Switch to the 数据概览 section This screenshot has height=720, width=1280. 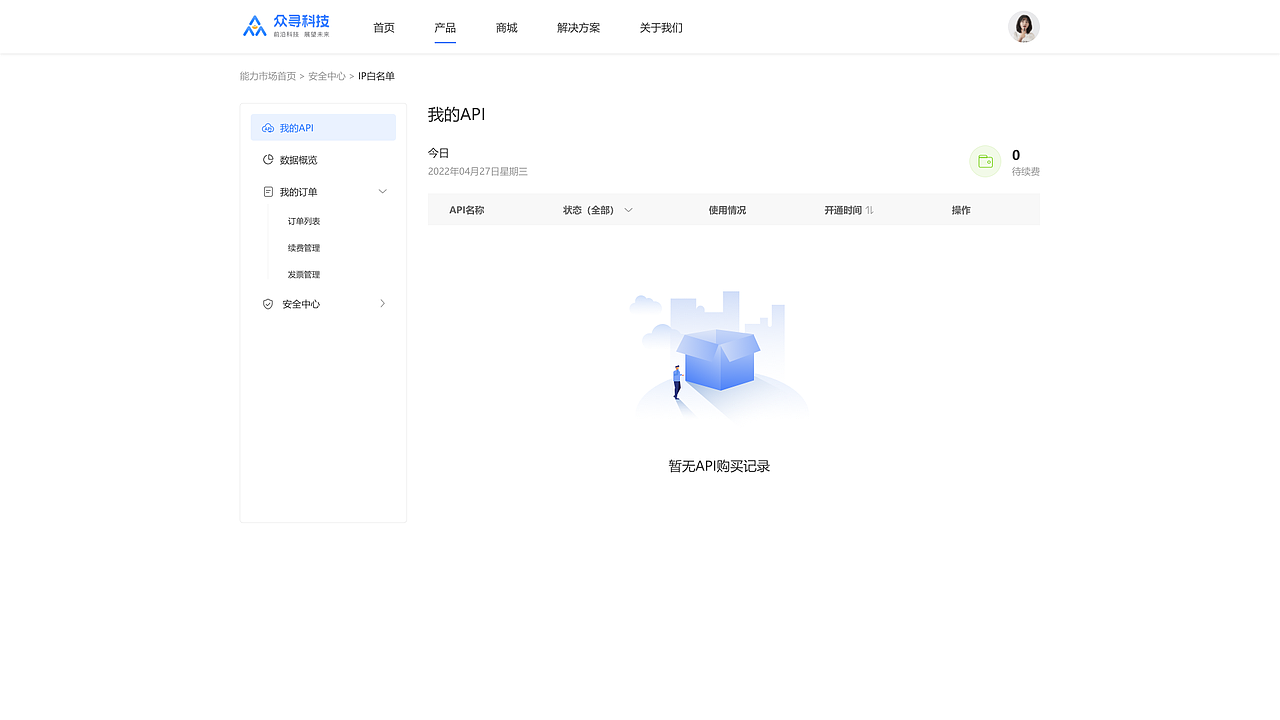point(297,159)
